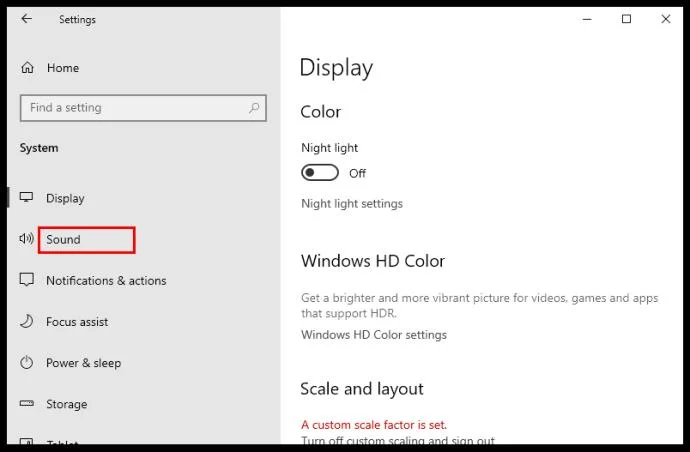Click 'A custom scale factor is set.' text
The image size is (690, 452).
(374, 425)
